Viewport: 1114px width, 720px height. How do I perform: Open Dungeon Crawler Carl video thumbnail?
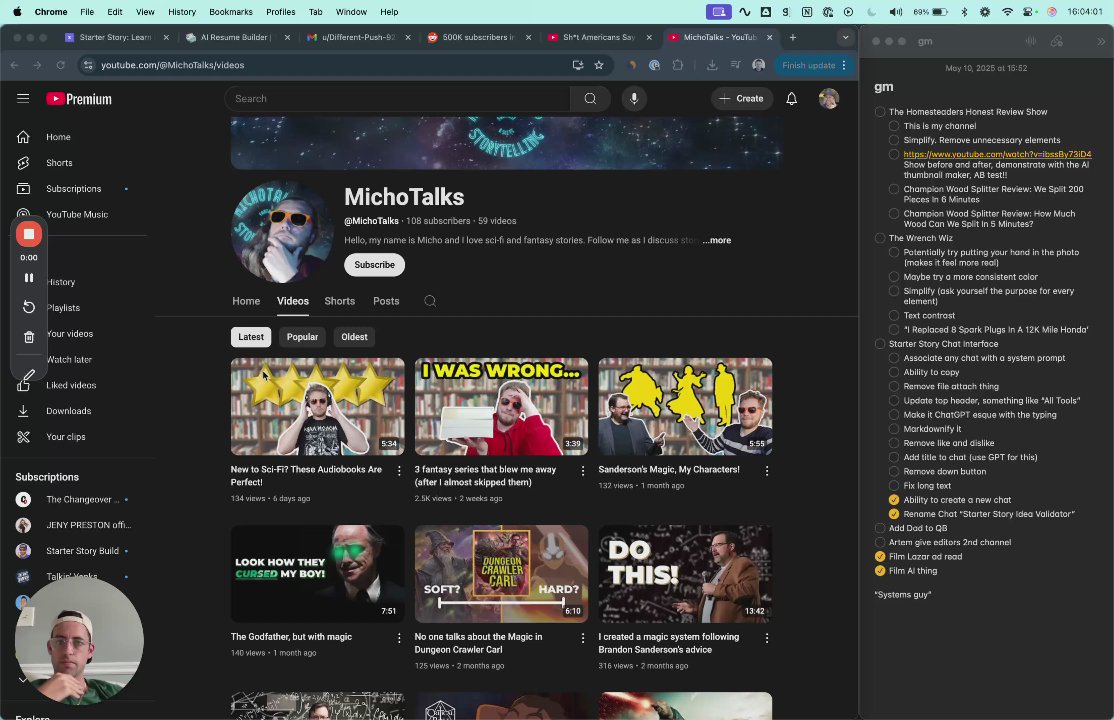pos(501,574)
